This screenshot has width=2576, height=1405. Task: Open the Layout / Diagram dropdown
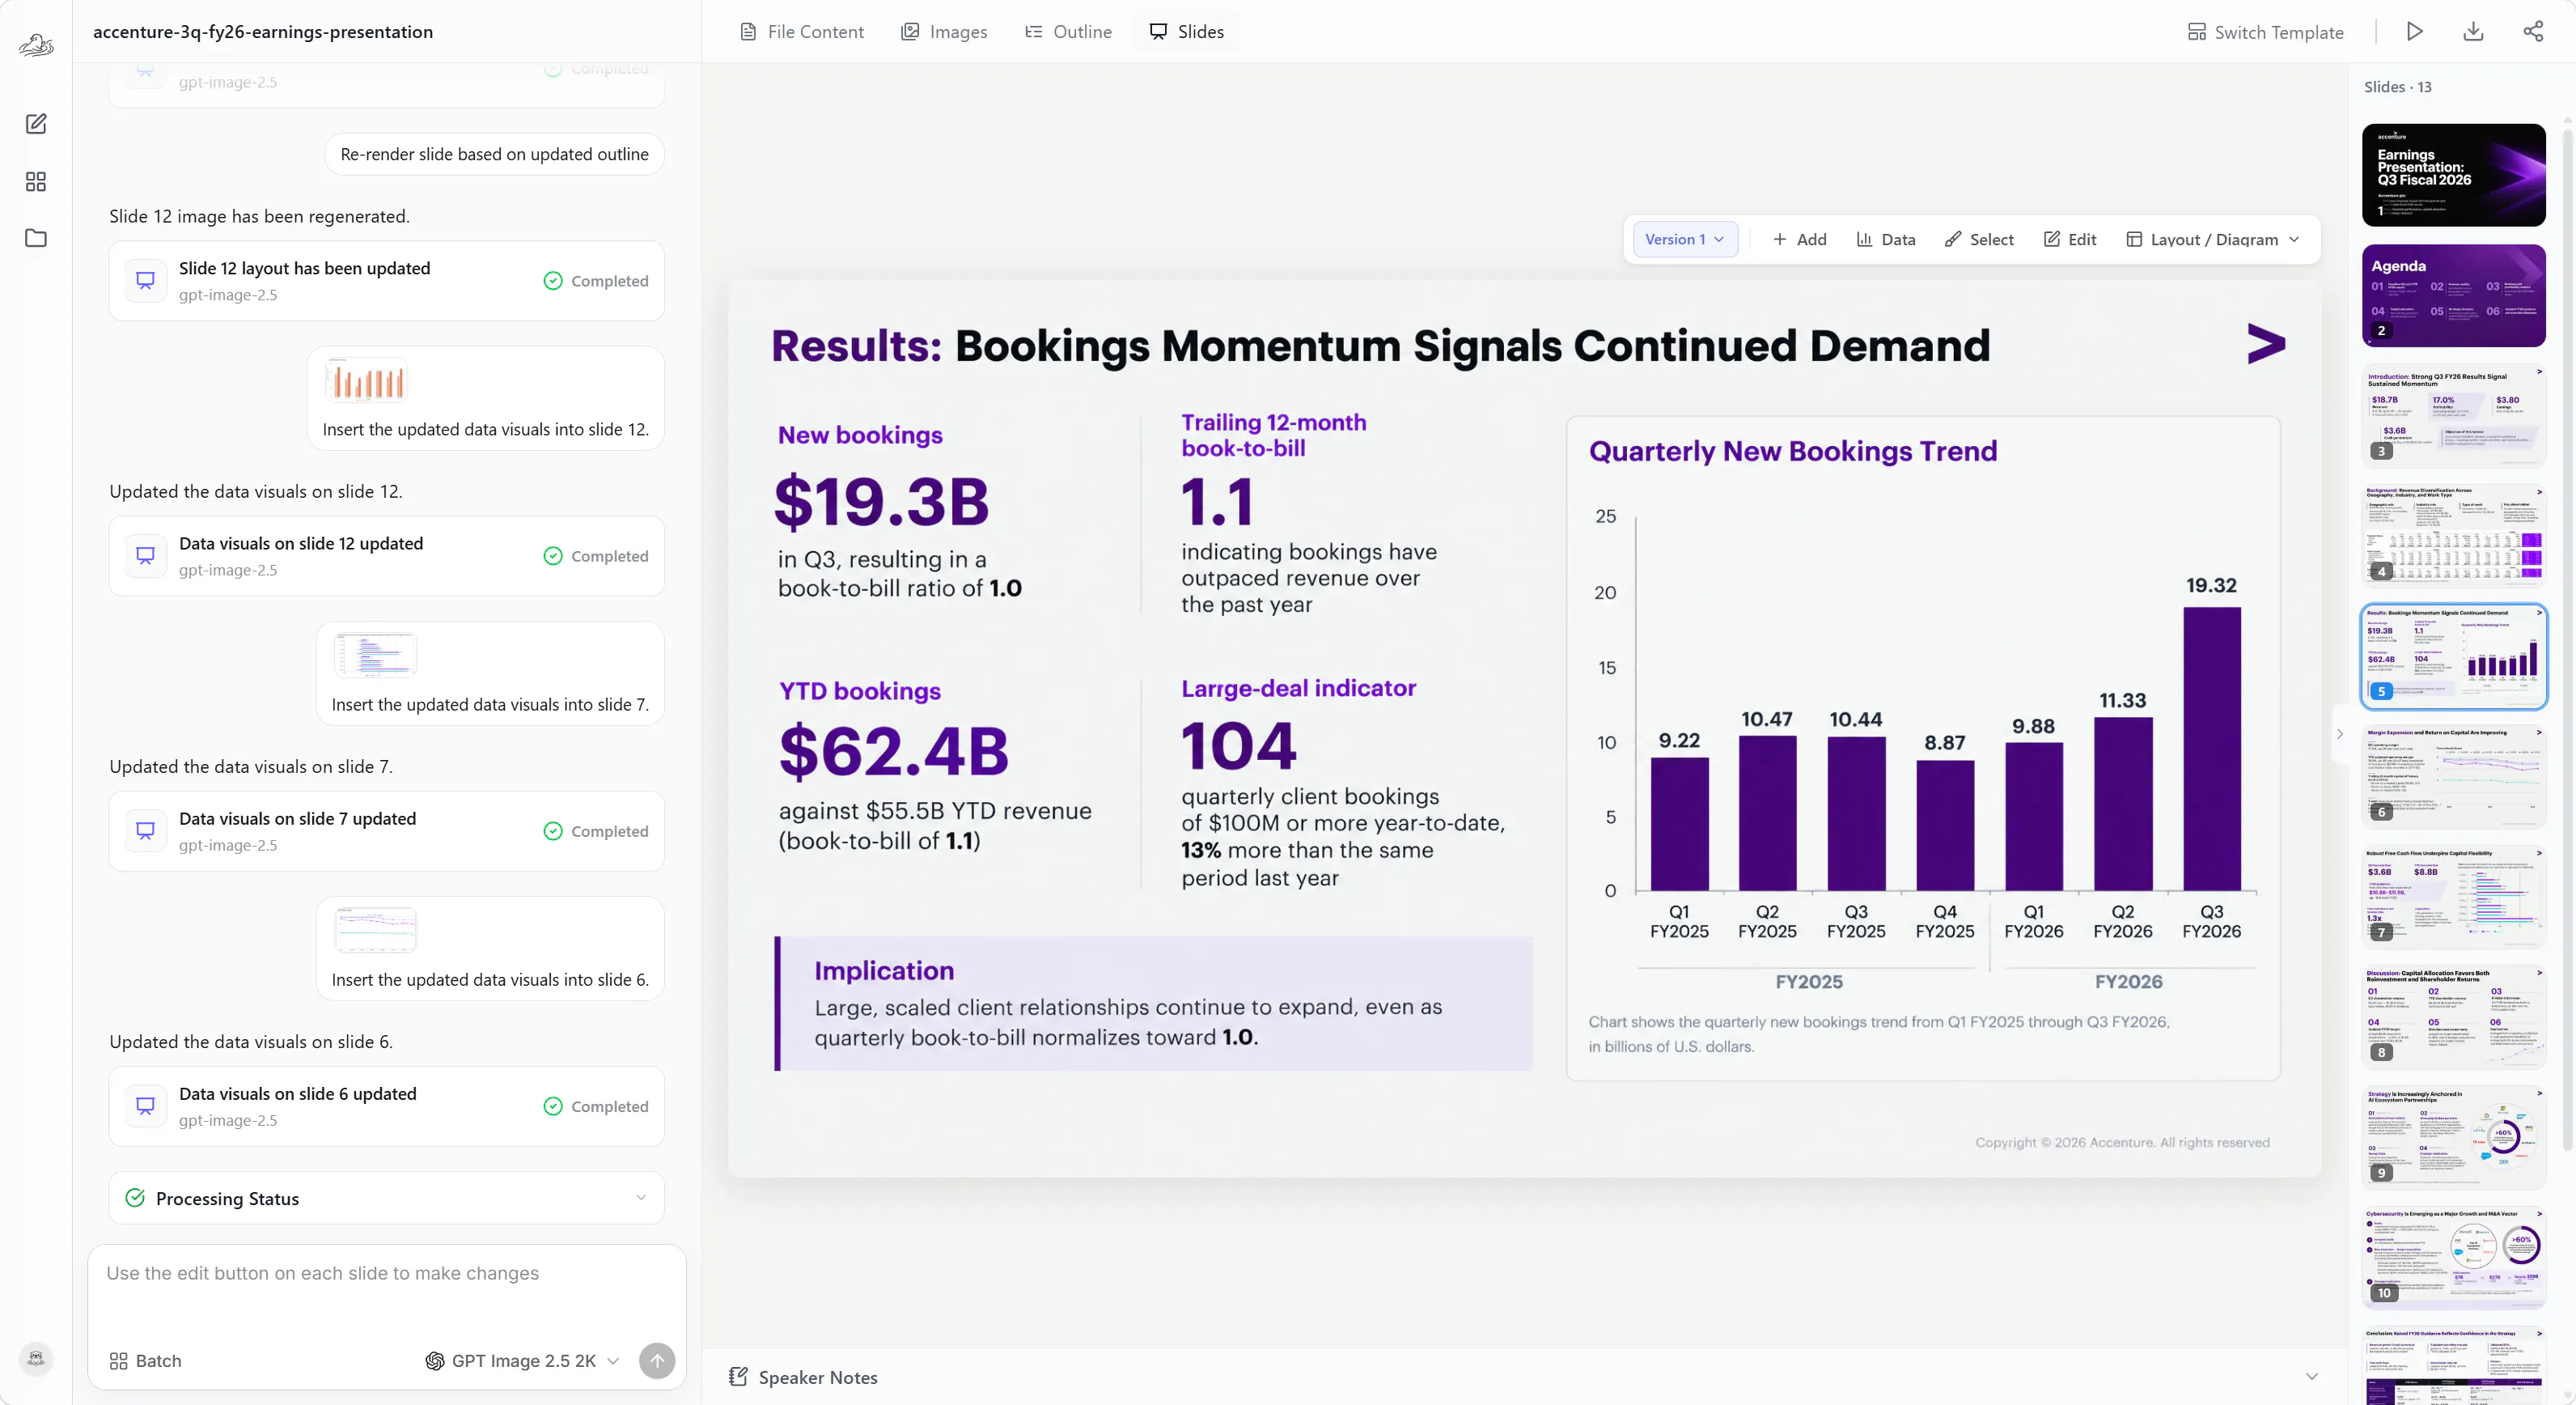(x=2213, y=239)
